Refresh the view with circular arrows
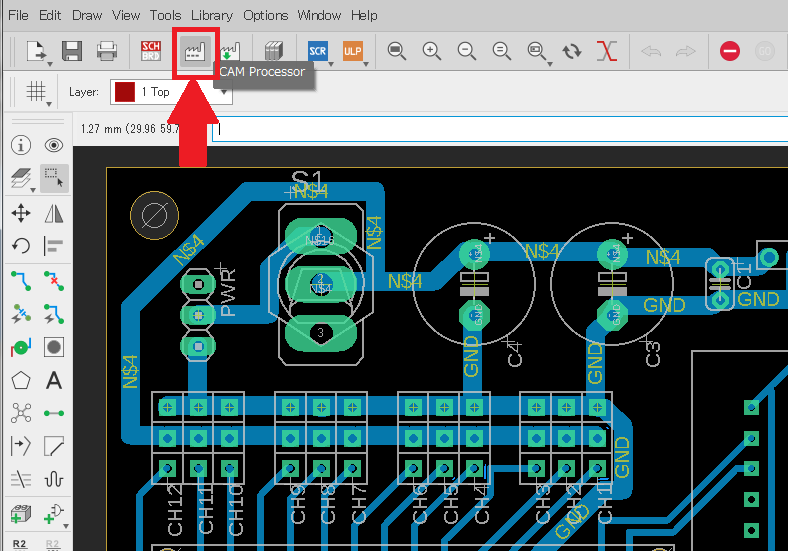Image resolution: width=788 pixels, height=551 pixels. (x=572, y=51)
